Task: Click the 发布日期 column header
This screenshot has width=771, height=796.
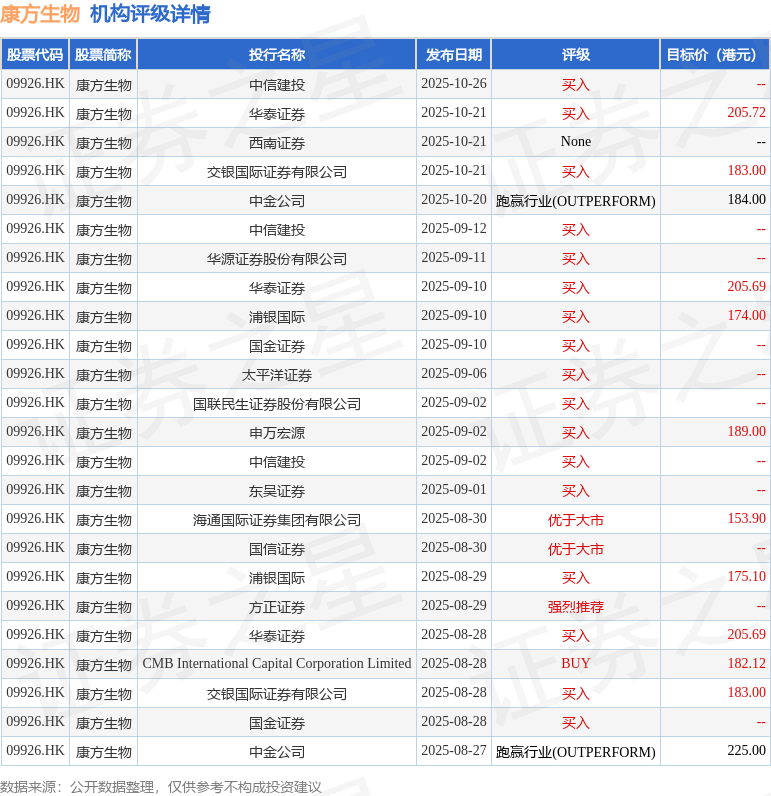Action: click(x=454, y=54)
